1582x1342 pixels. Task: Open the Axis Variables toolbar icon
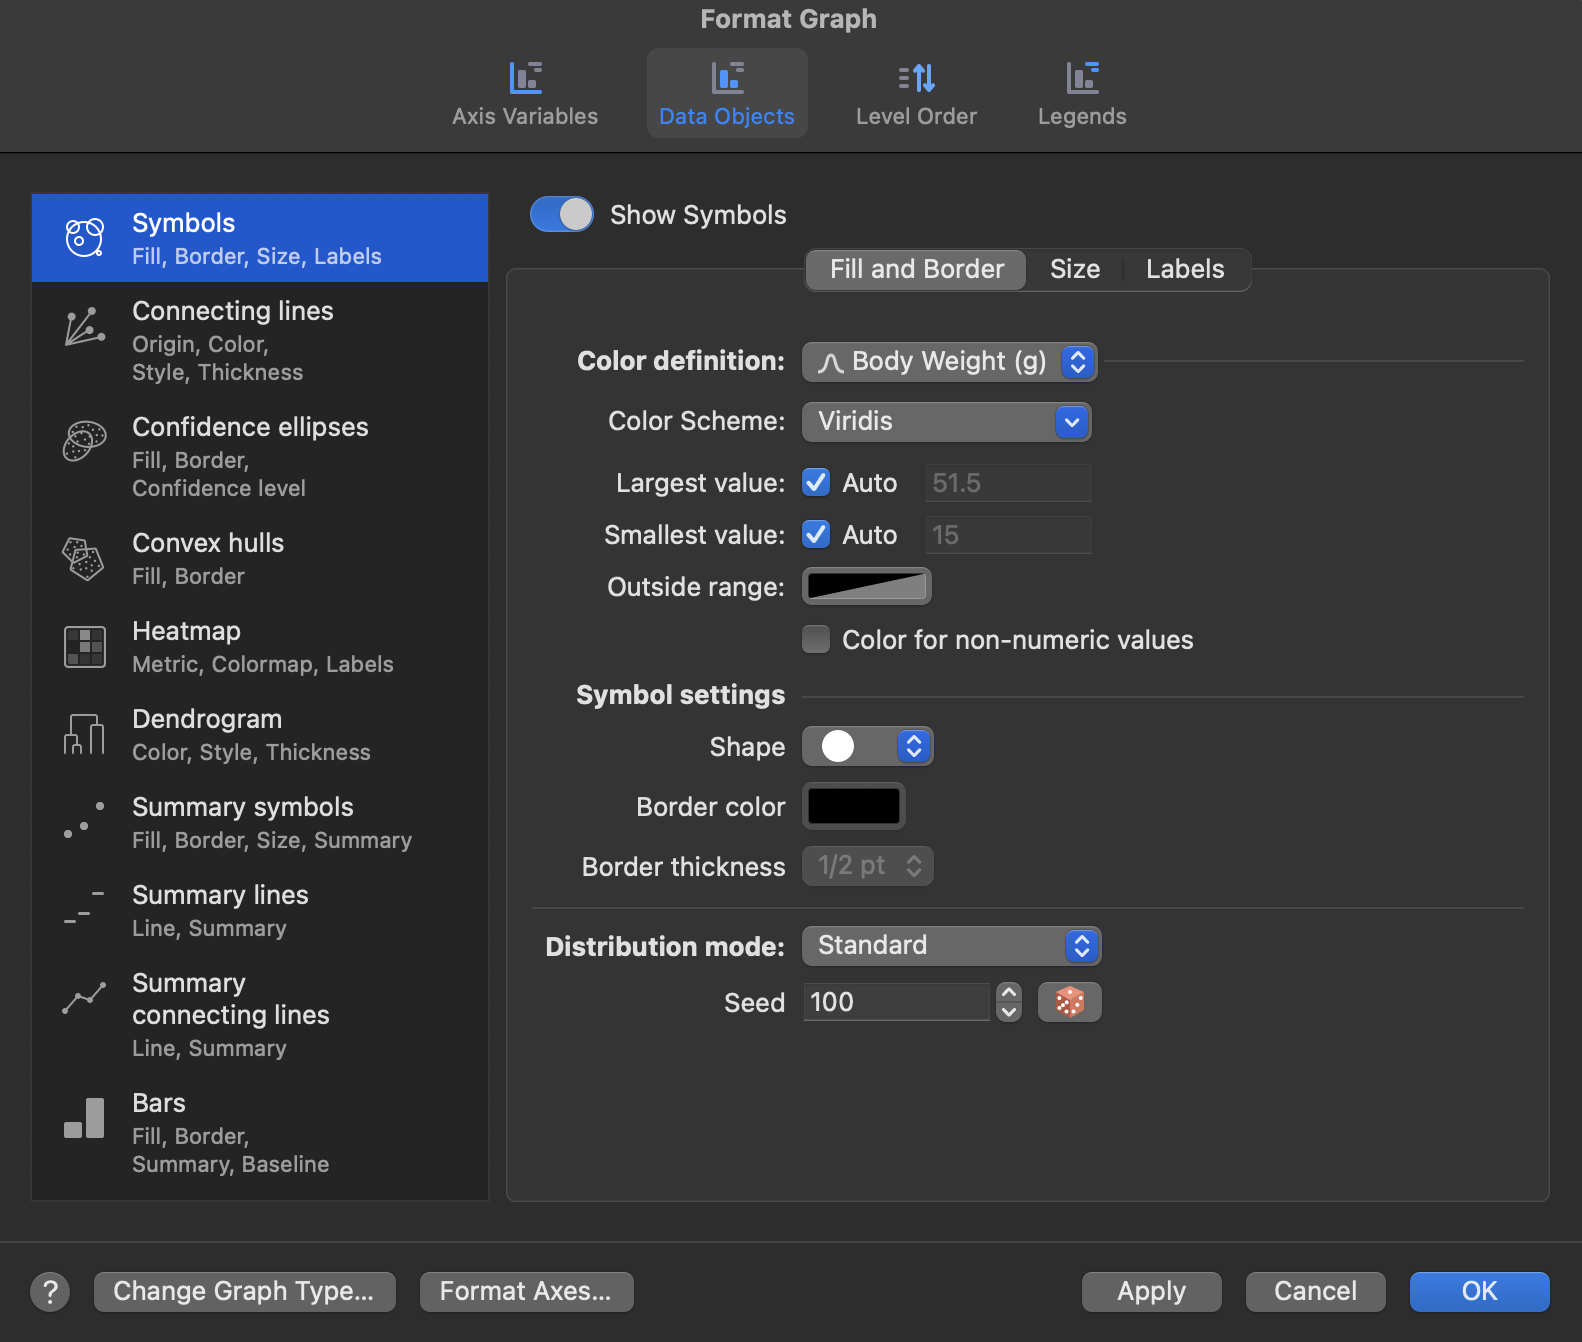pyautogui.click(x=525, y=78)
